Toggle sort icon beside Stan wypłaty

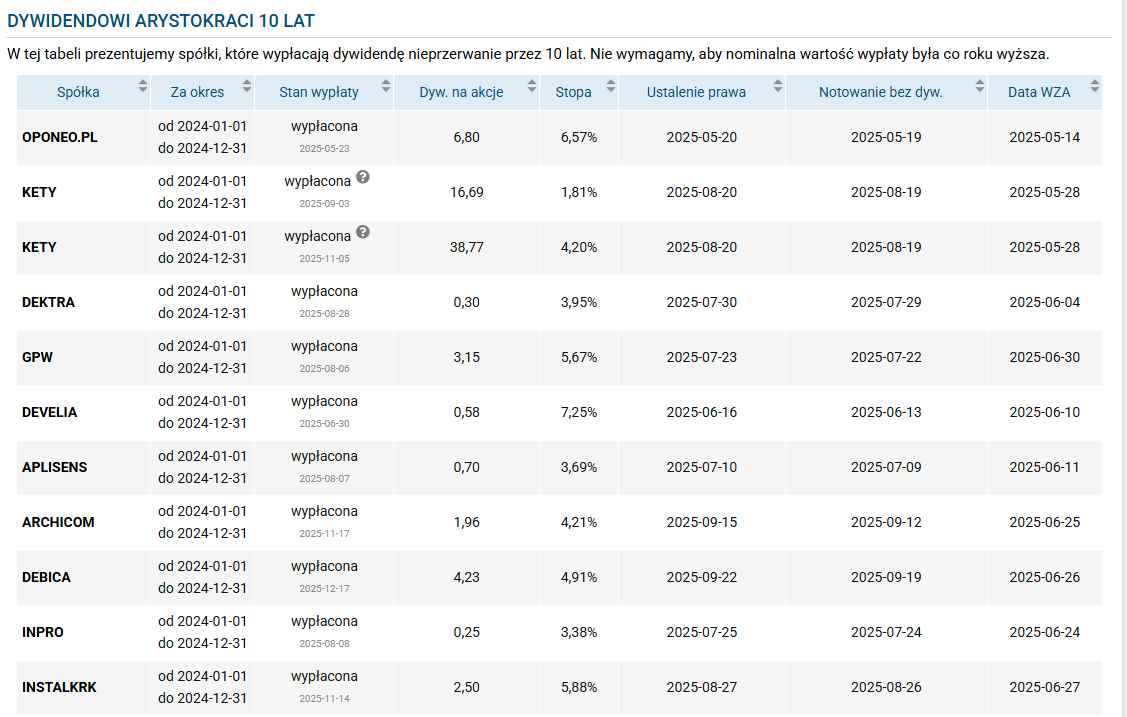pyautogui.click(x=385, y=86)
